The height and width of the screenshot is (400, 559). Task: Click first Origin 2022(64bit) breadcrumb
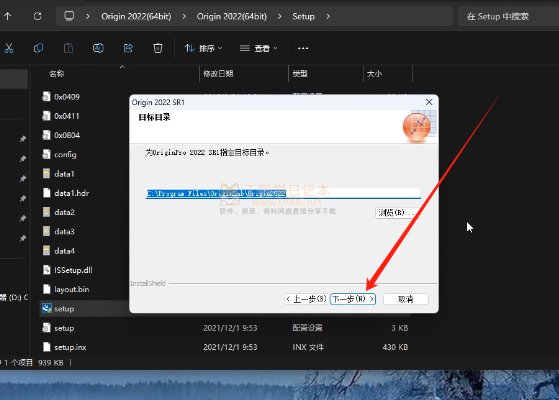tap(136, 16)
